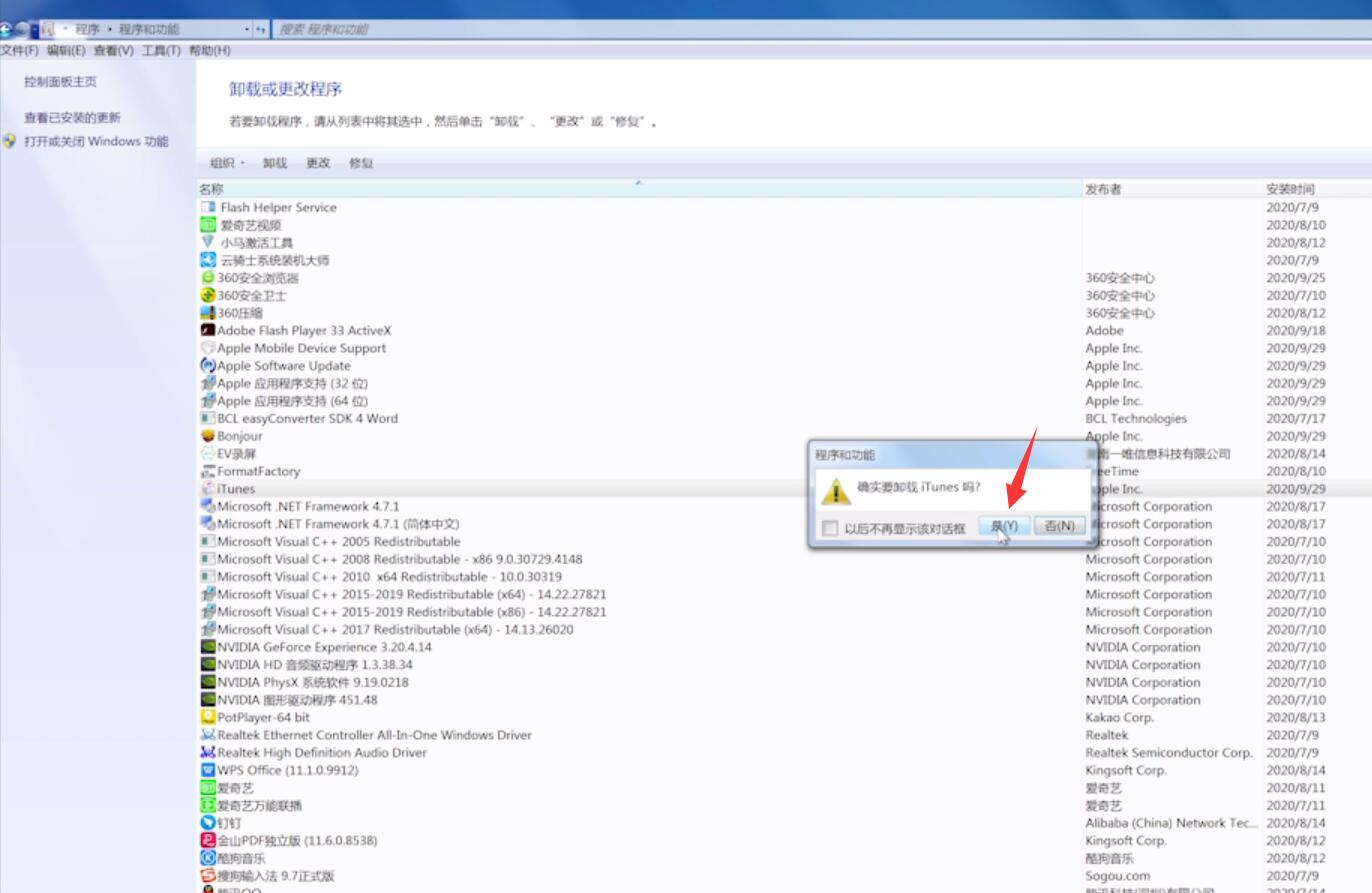
Task: Click 更改 in the toolbar
Action: coord(318,163)
